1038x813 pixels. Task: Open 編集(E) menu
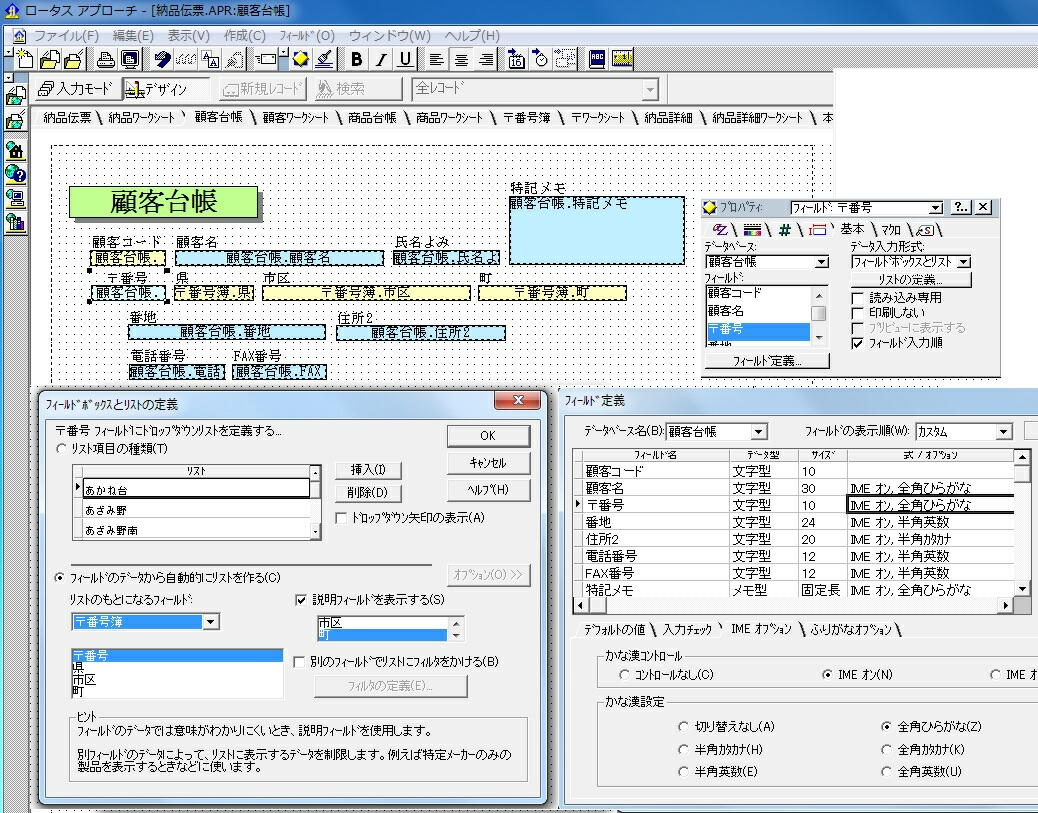(133, 36)
